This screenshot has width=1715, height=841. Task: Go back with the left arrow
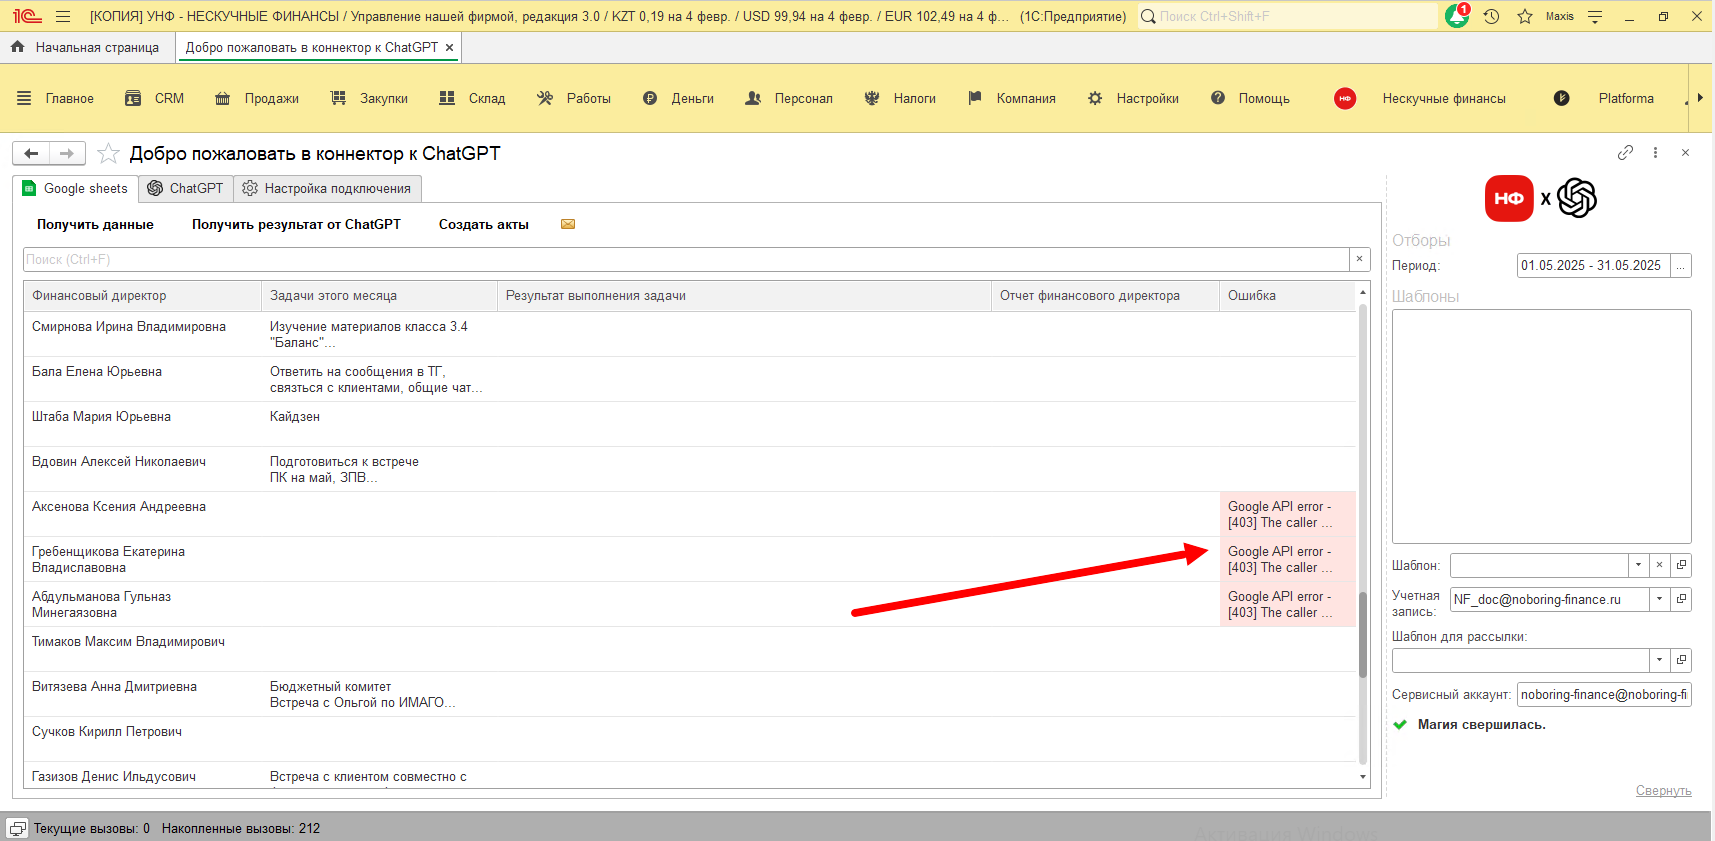coord(31,153)
